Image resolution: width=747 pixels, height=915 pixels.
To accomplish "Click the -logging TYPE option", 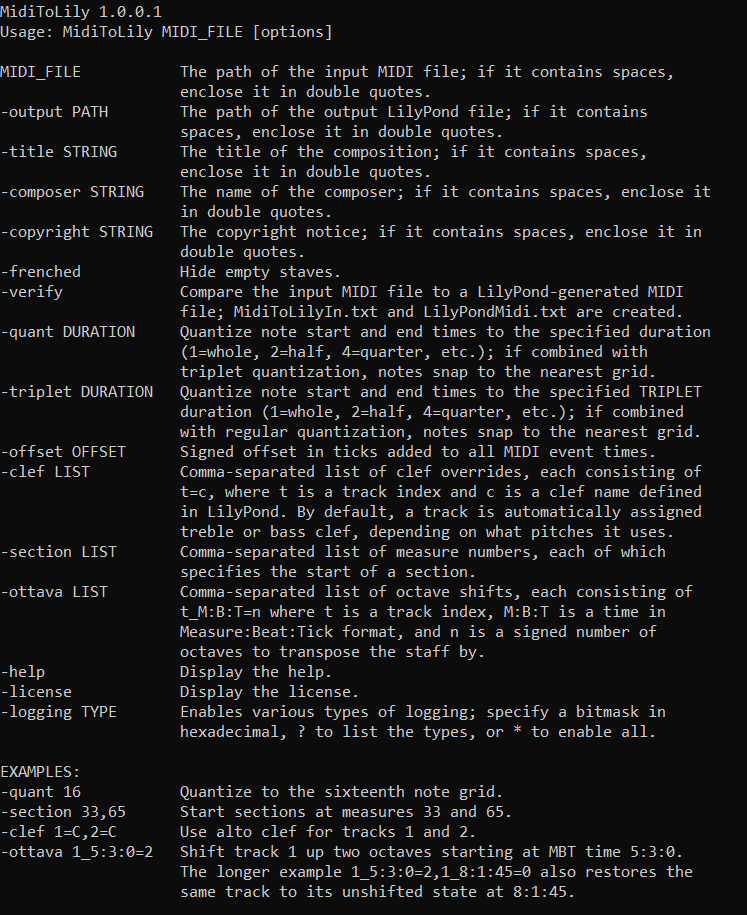I will click(x=59, y=711).
